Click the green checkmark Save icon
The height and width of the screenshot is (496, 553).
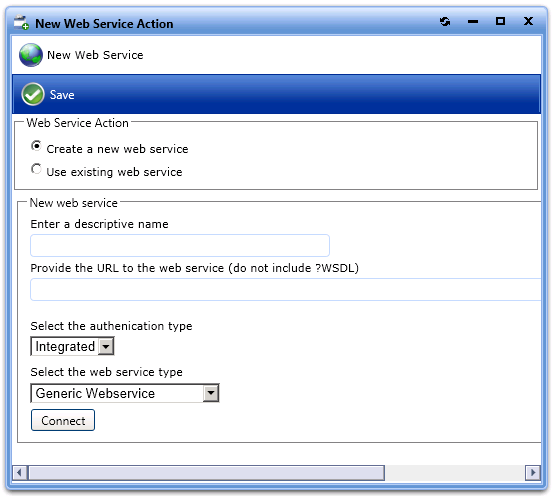32,94
